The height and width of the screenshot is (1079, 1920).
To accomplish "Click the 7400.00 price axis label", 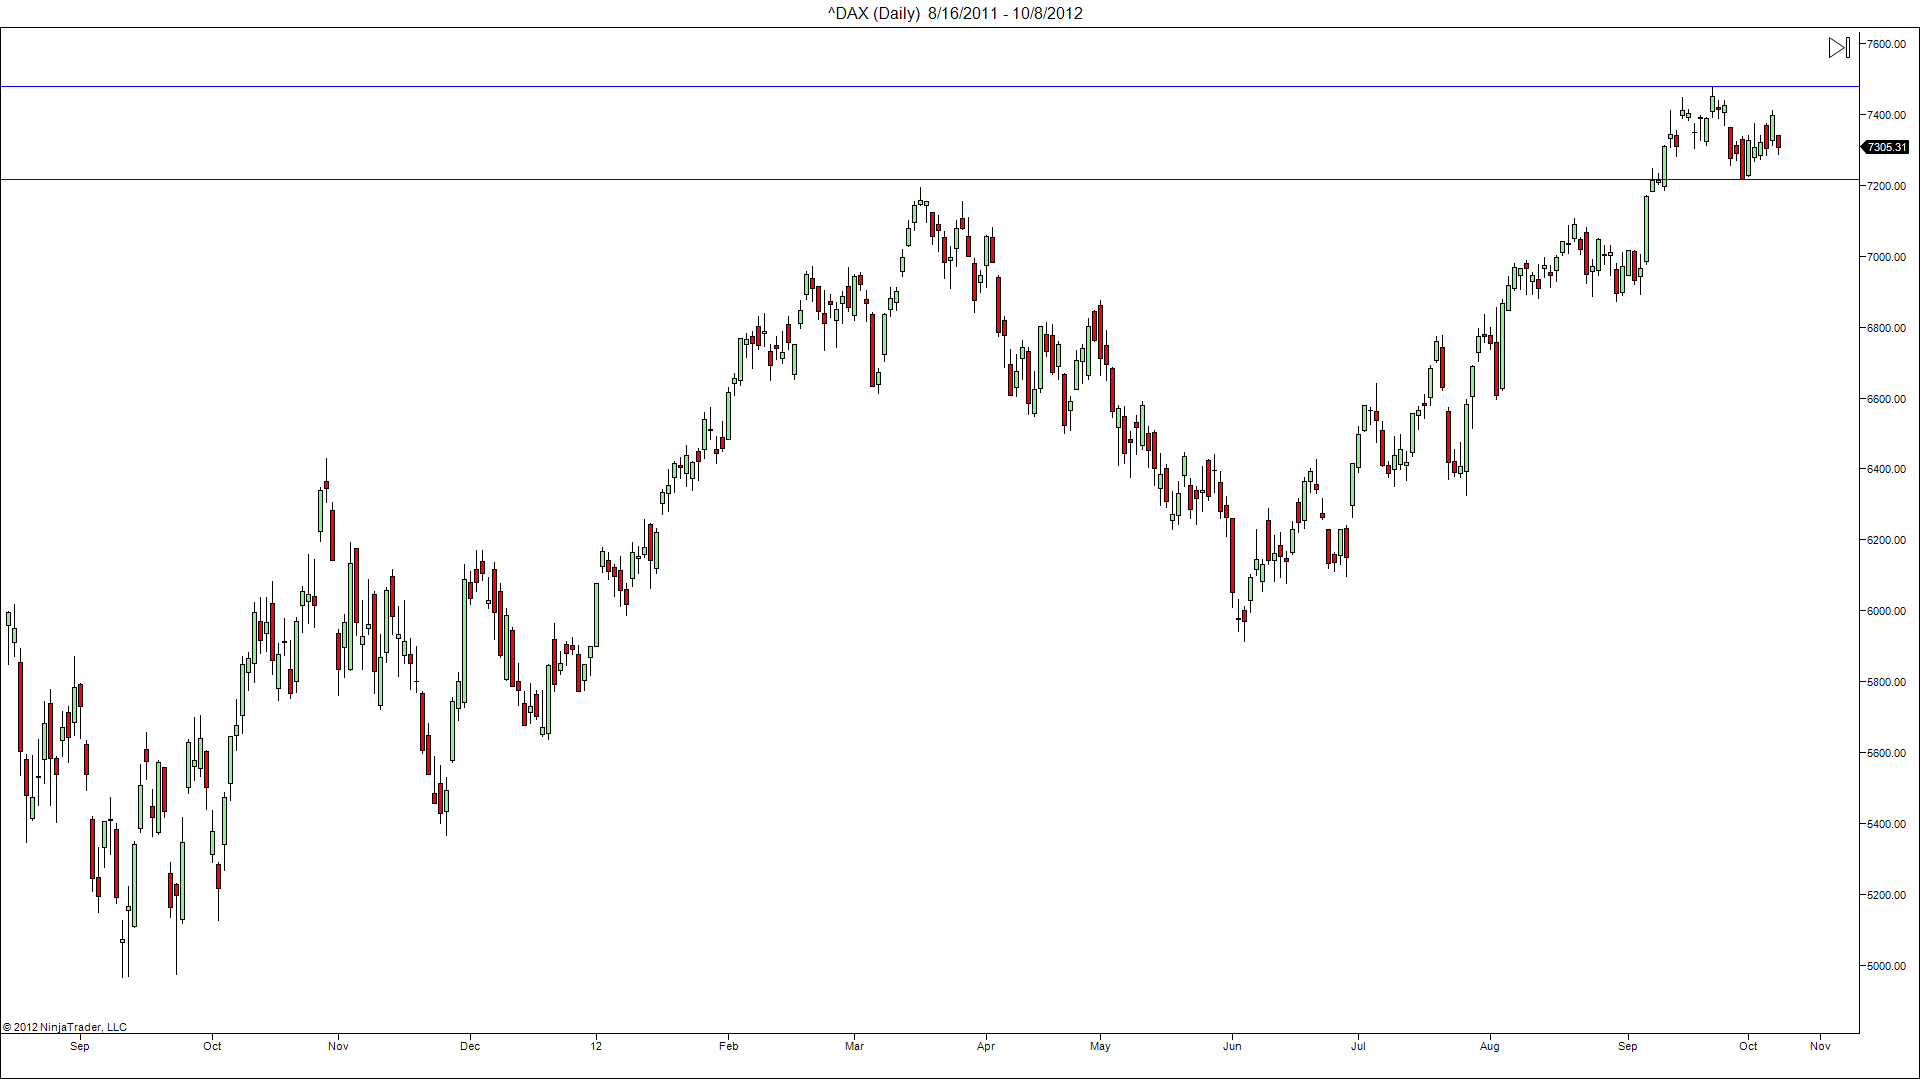I will [x=1886, y=115].
